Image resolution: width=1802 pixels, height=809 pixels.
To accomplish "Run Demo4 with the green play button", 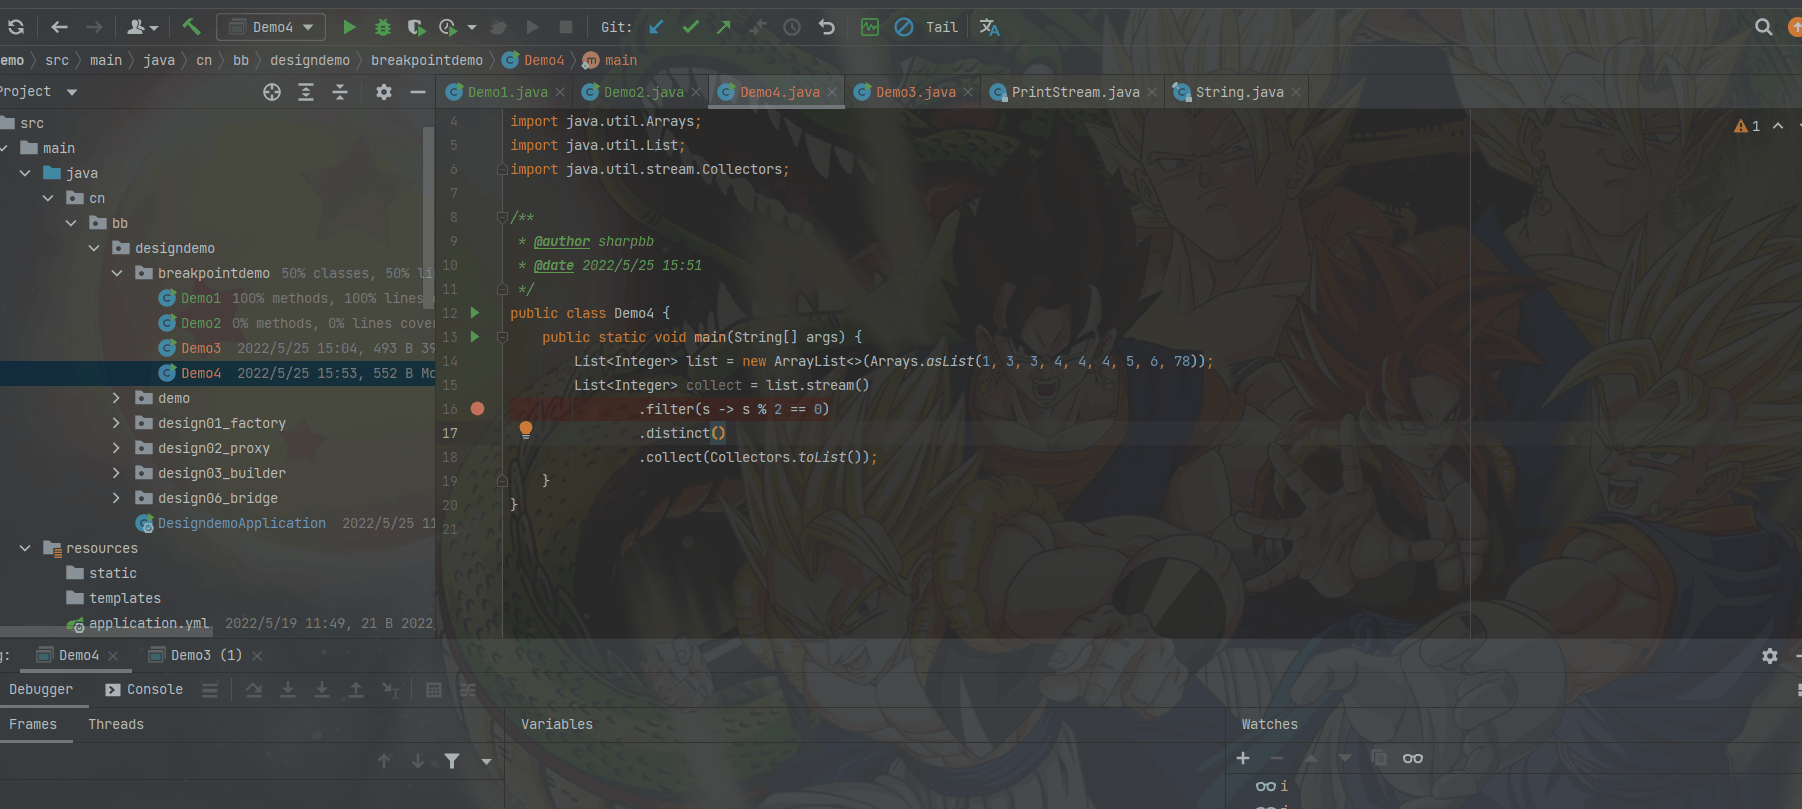I will pyautogui.click(x=349, y=27).
